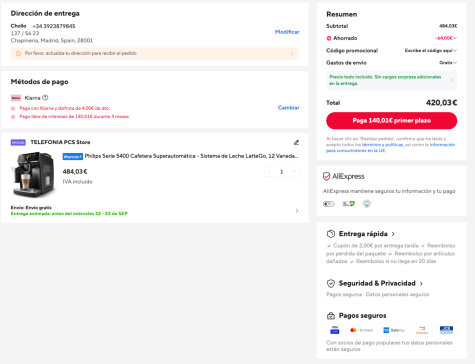Click the phone number +34 3923879845
The height and width of the screenshot is (364, 475).
(54, 26)
